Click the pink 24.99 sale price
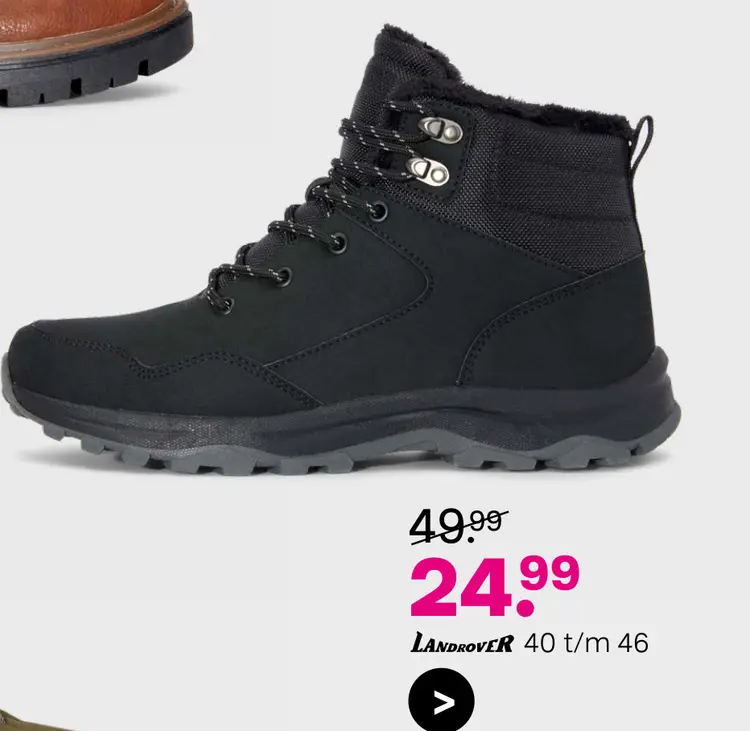Image resolution: width=750 pixels, height=731 pixels. point(495,586)
